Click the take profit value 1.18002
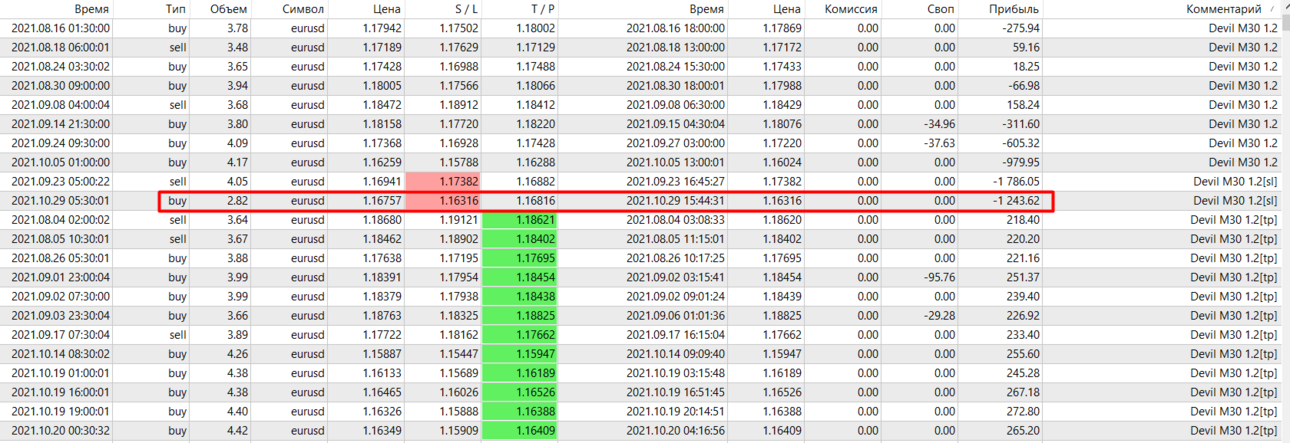This screenshot has height=443, width=1290. [x=535, y=29]
